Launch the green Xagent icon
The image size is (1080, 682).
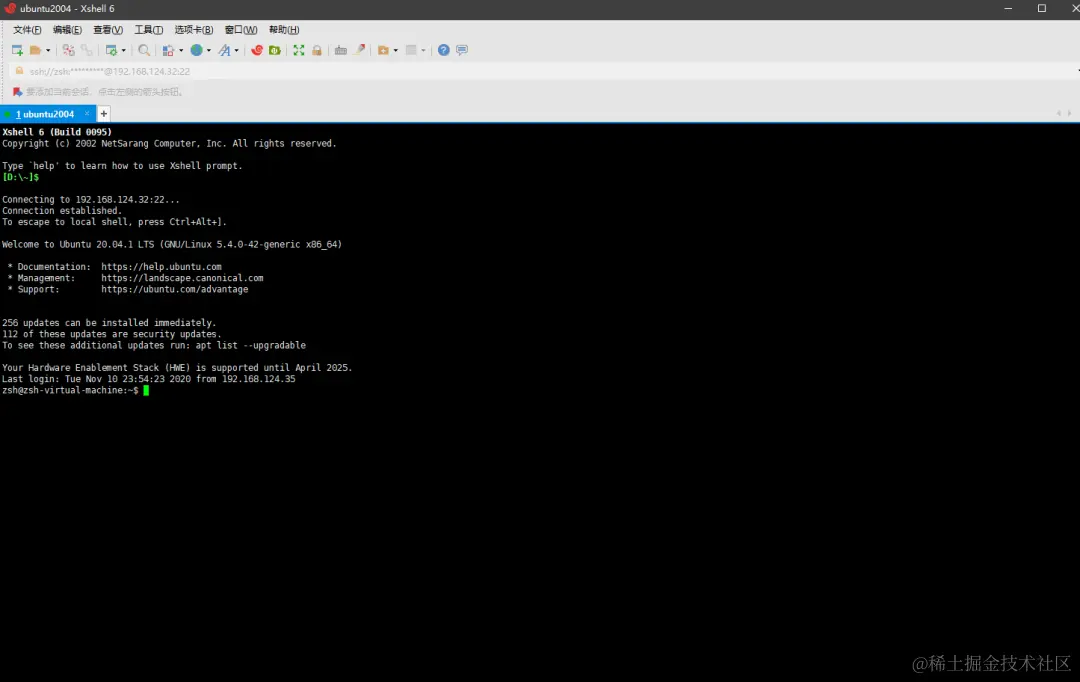275,50
